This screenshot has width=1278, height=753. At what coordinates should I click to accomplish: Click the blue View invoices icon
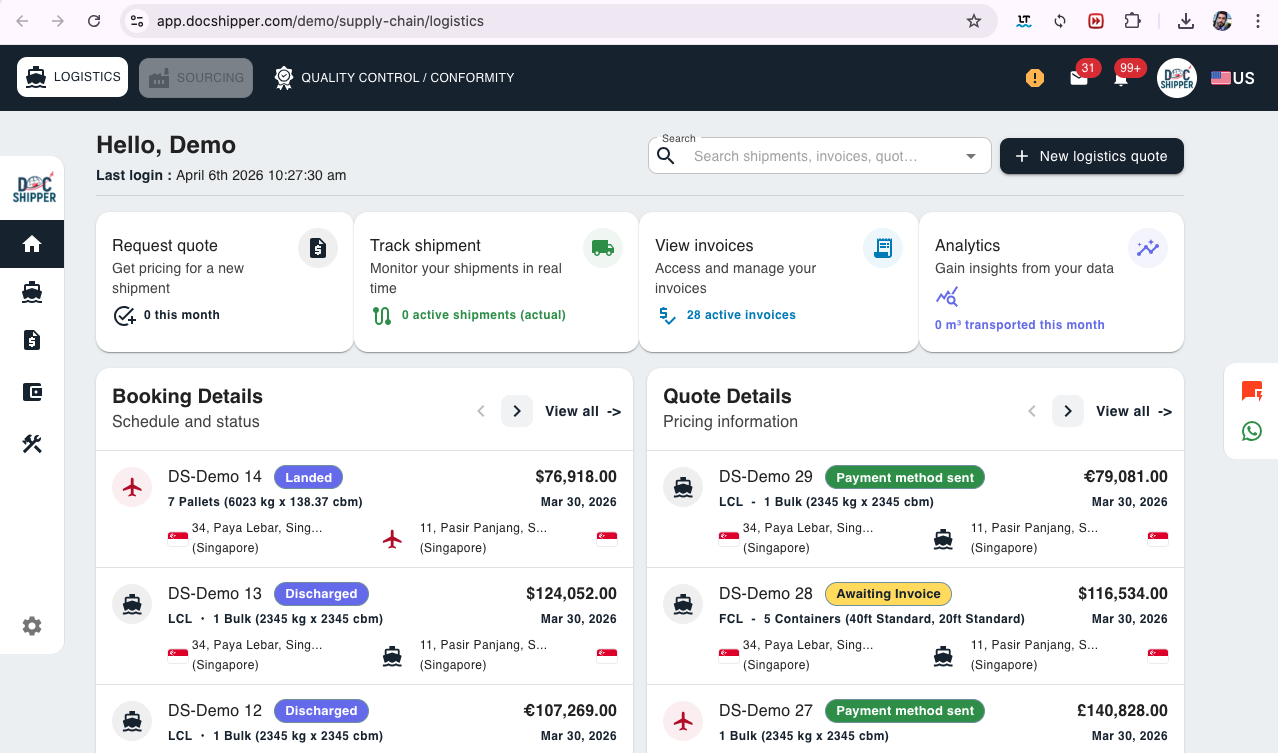pos(883,248)
